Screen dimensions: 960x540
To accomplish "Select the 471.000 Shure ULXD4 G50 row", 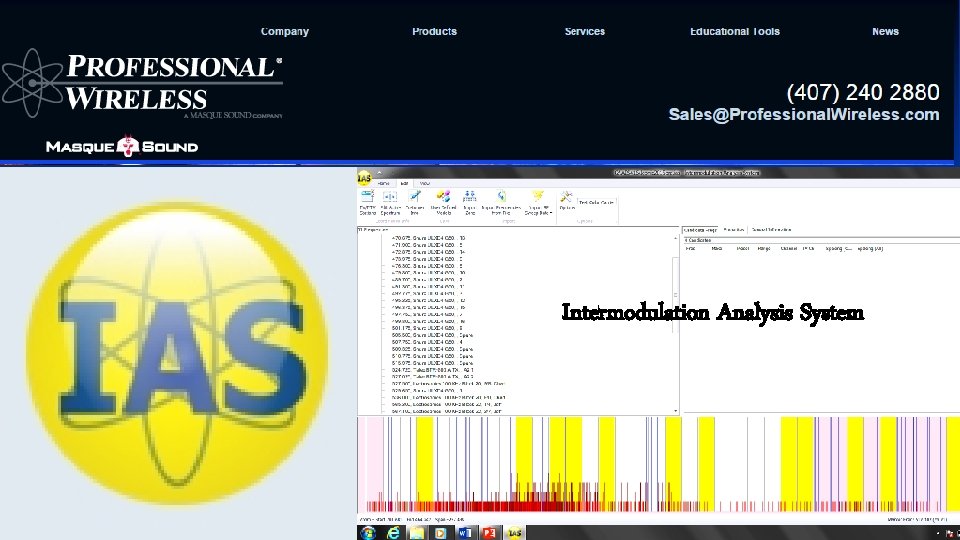I will (x=427, y=245).
